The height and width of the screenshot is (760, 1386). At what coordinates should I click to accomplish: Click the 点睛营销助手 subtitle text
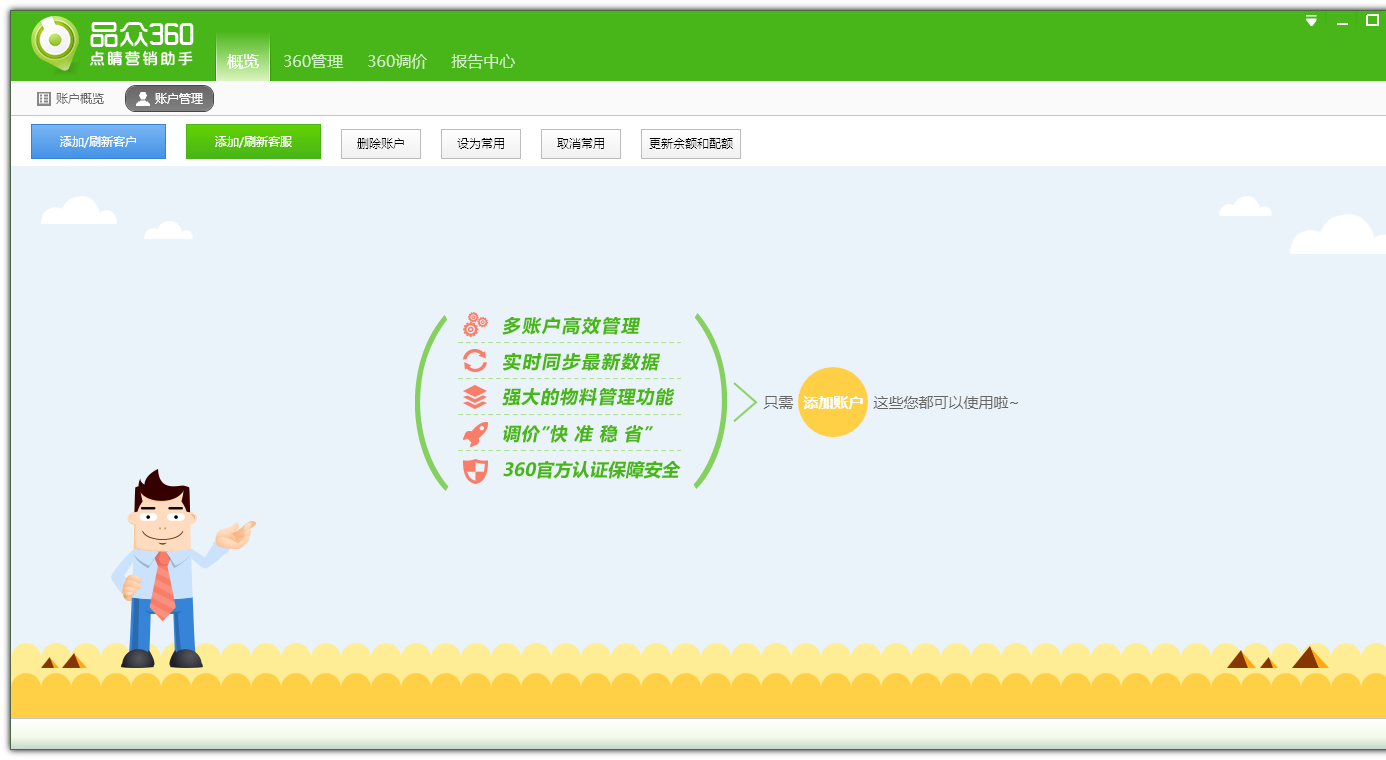coord(141,59)
